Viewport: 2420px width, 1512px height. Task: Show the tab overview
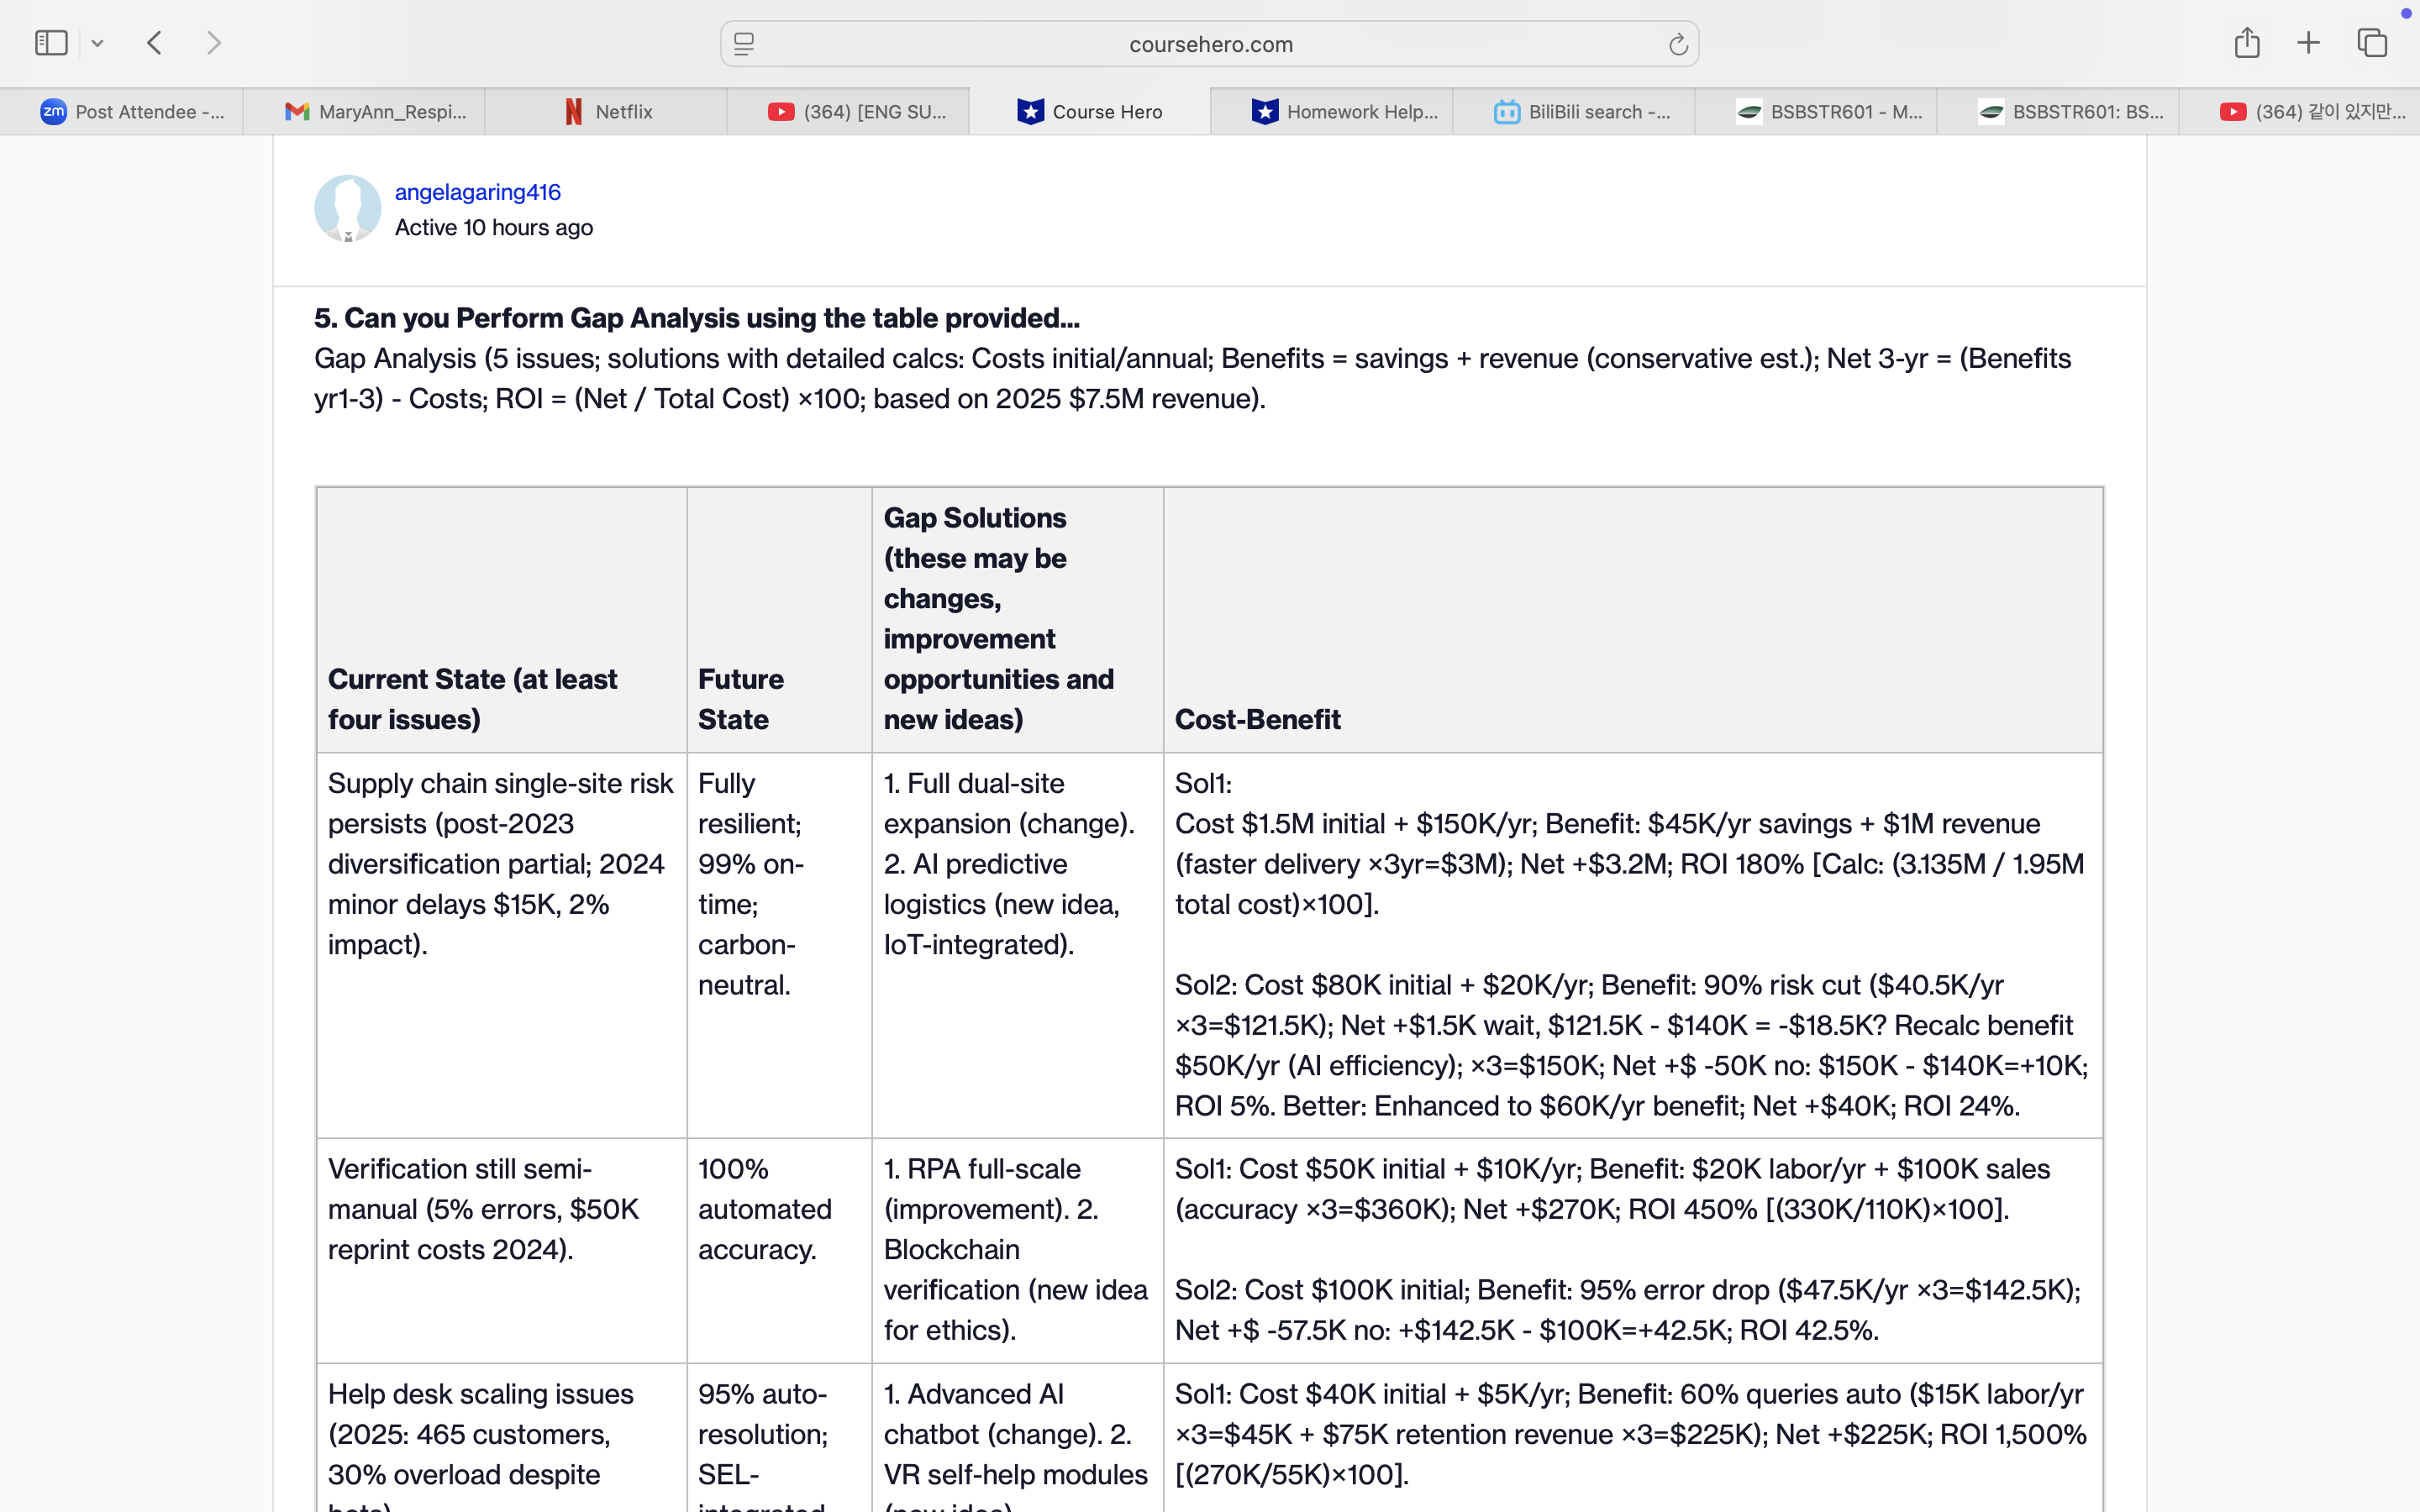click(x=2372, y=43)
